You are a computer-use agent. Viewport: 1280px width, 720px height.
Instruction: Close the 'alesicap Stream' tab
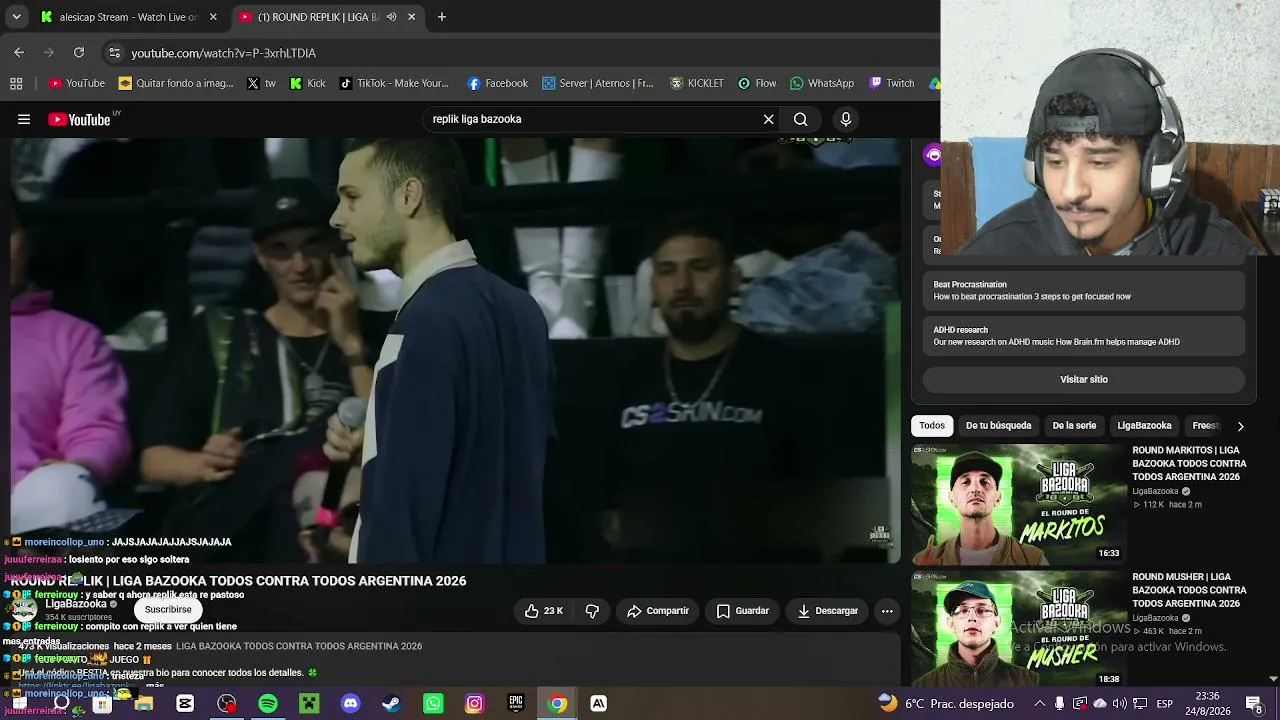click(x=213, y=17)
